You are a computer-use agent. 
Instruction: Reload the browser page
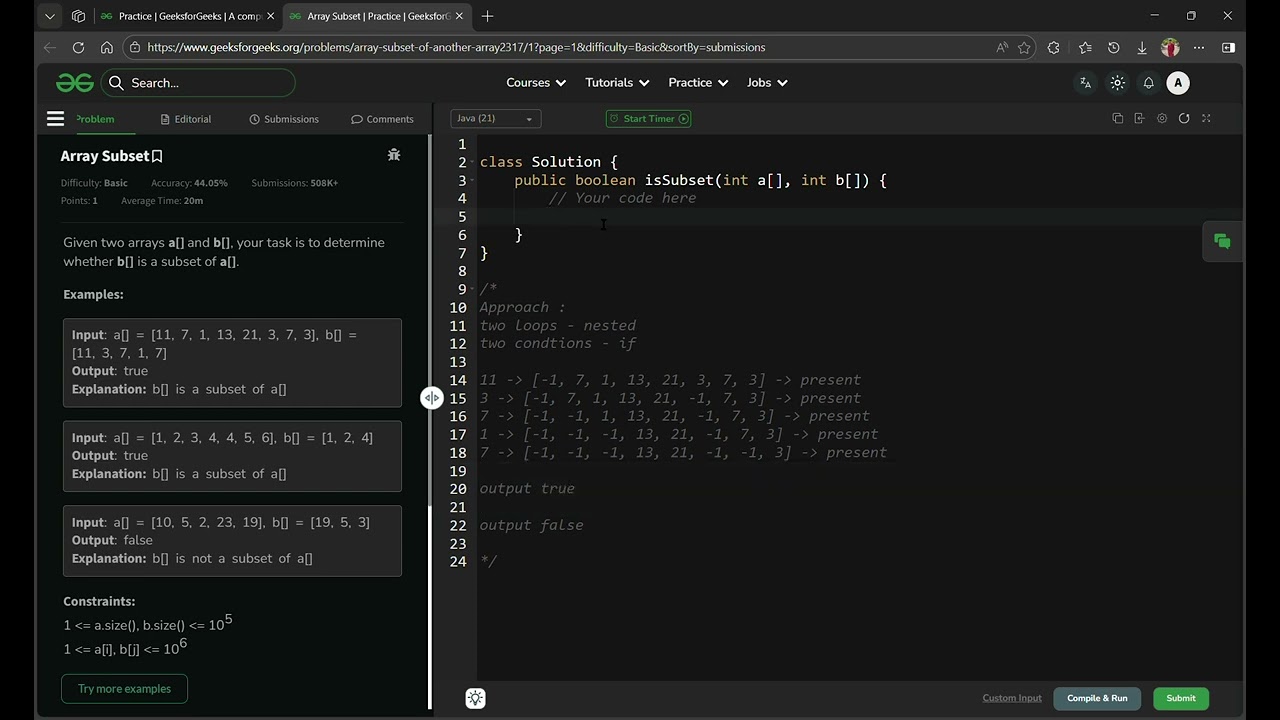pyautogui.click(x=78, y=47)
